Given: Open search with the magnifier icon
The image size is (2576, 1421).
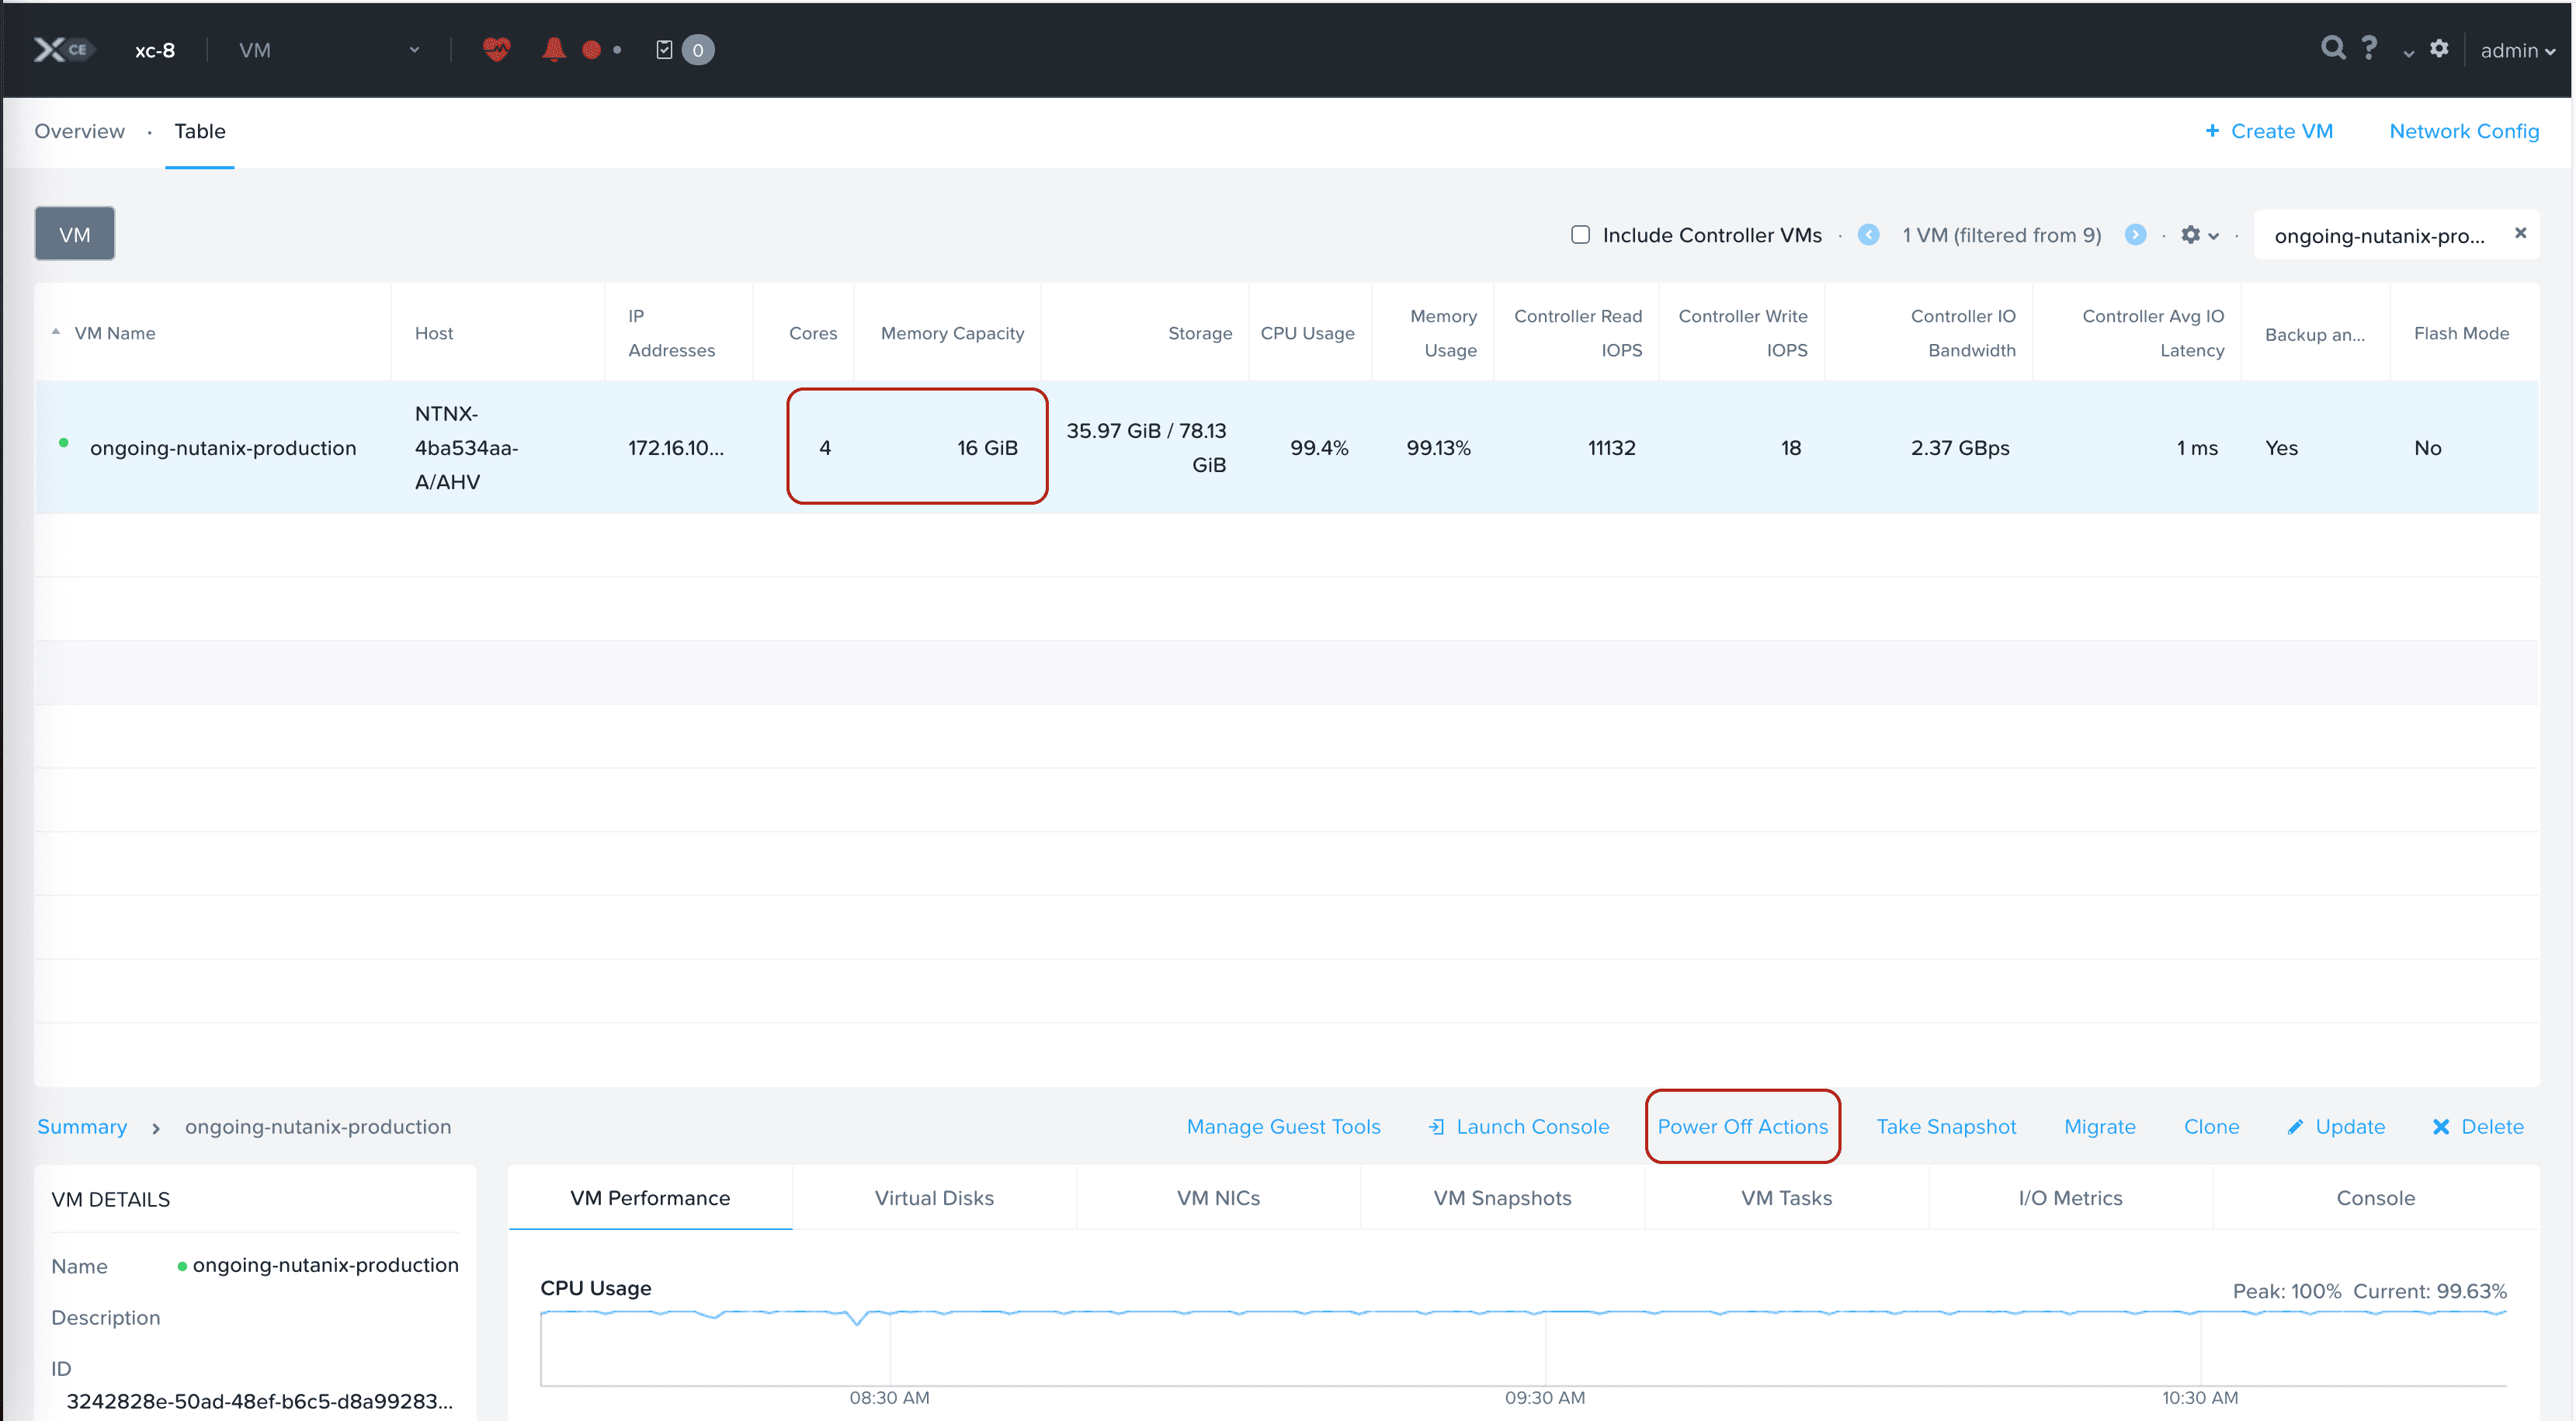Looking at the screenshot, I should click(x=2334, y=48).
